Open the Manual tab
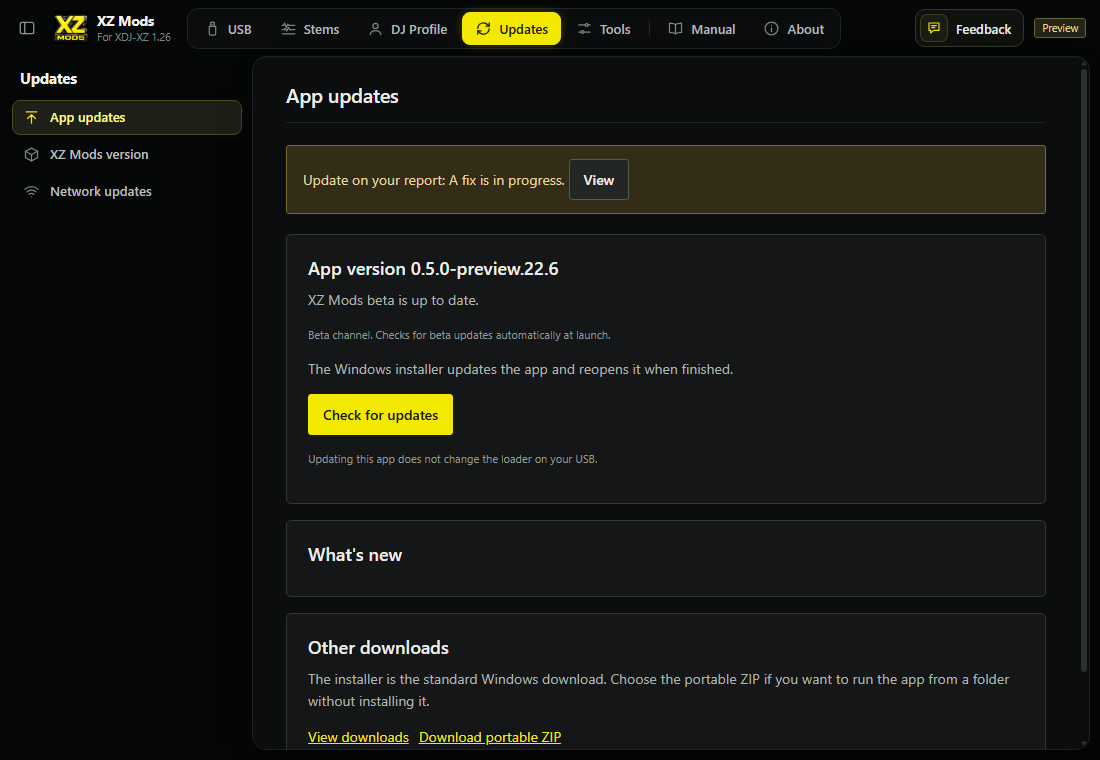The image size is (1100, 760). pyautogui.click(x=702, y=29)
